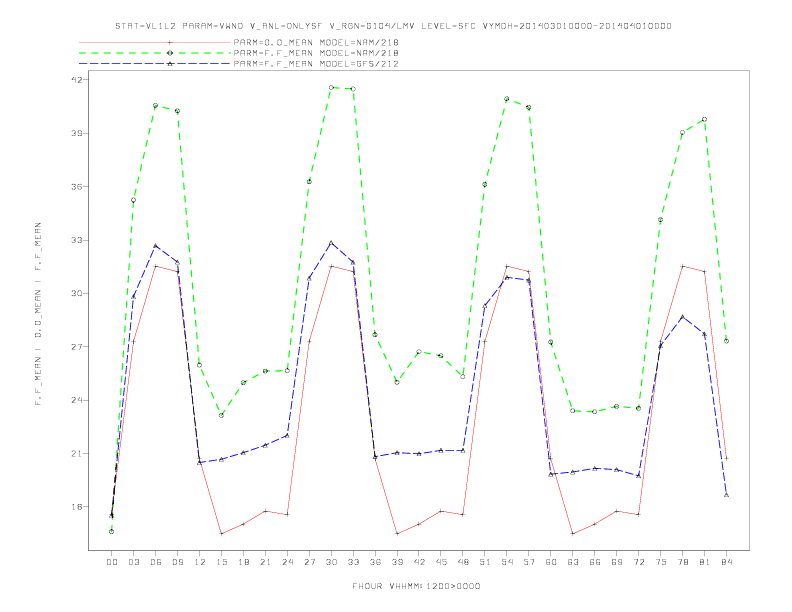Image resolution: width=792 pixels, height=612 pixels.
Task: Click green circle data point at hour 81
Action: [705, 120]
